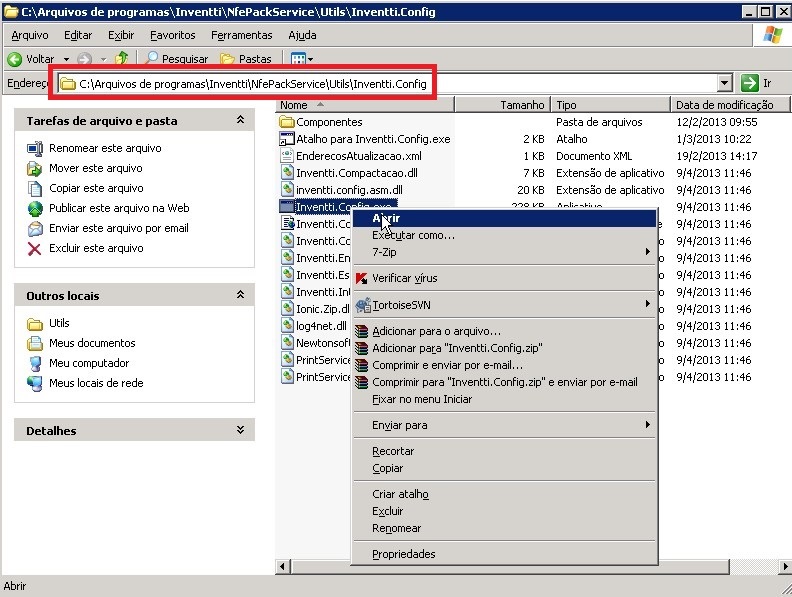
Task: Click the Voltar back arrow icon
Action: (x=15, y=59)
